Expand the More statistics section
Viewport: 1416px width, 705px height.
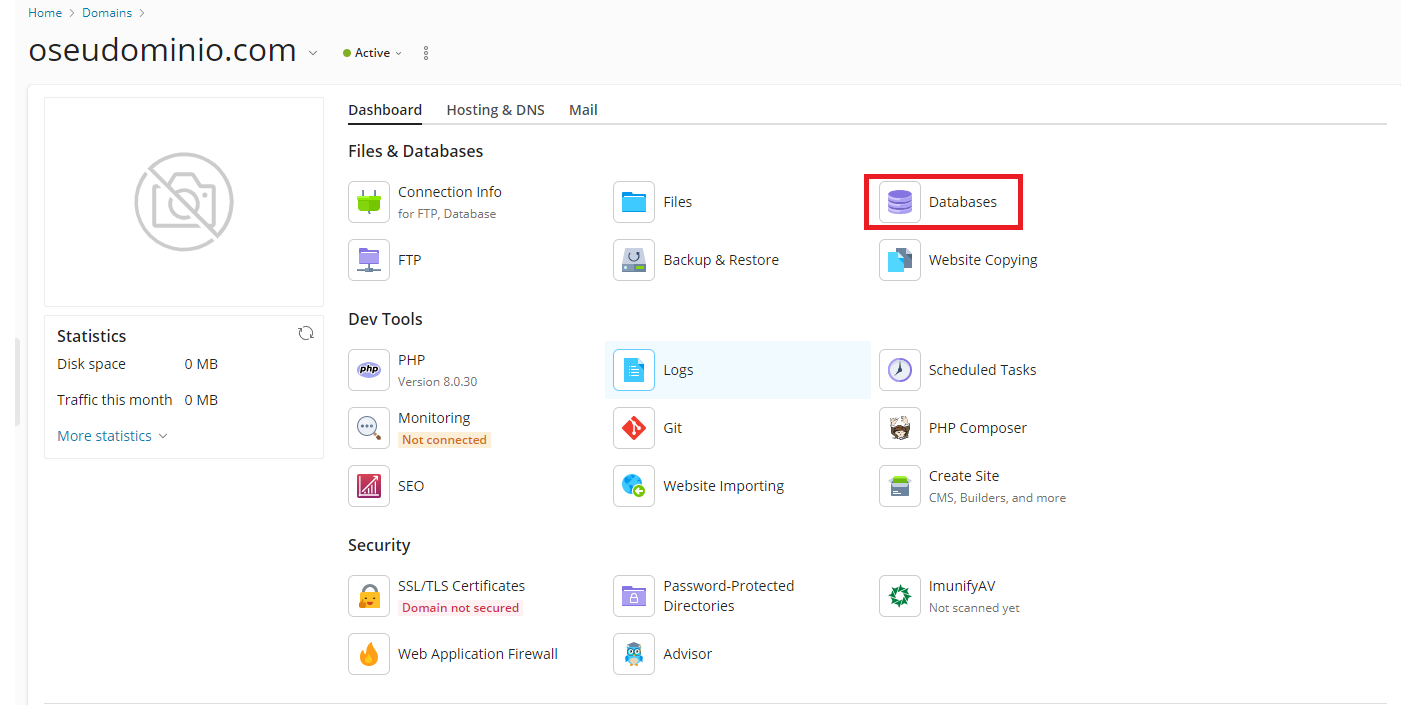tap(112, 436)
